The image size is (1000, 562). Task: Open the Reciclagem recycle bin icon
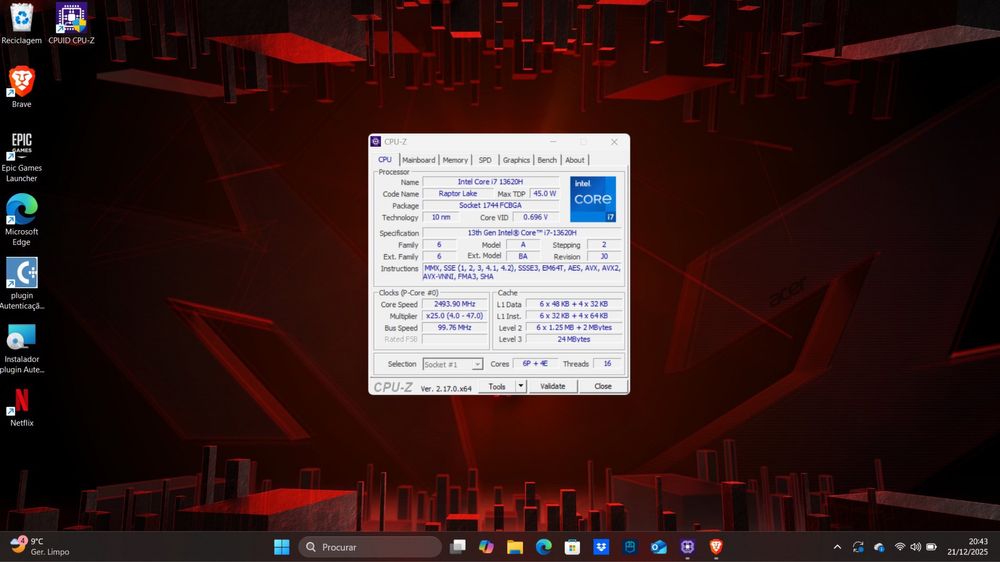[x=21, y=23]
